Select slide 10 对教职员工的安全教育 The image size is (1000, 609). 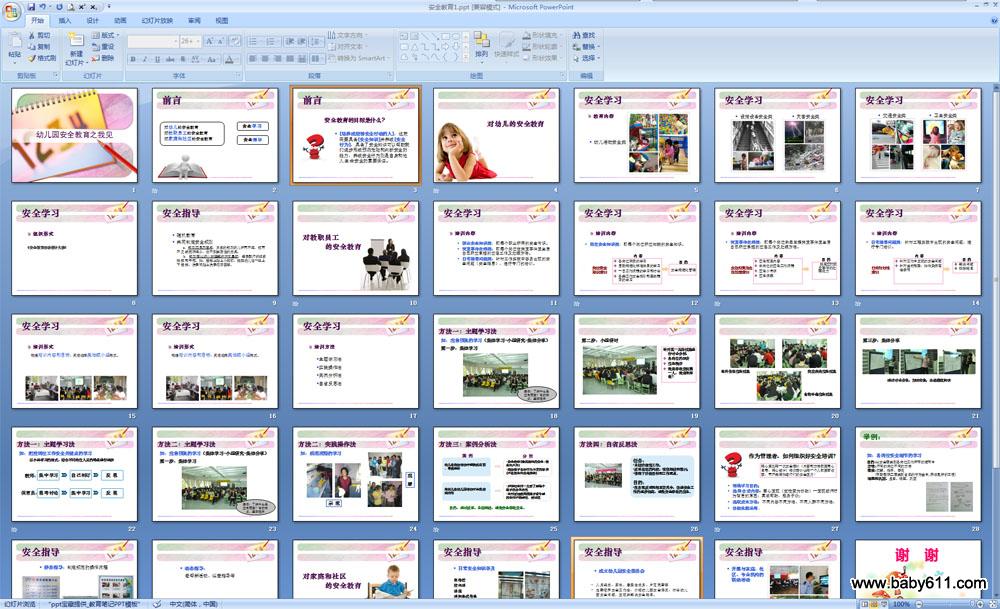pos(356,248)
